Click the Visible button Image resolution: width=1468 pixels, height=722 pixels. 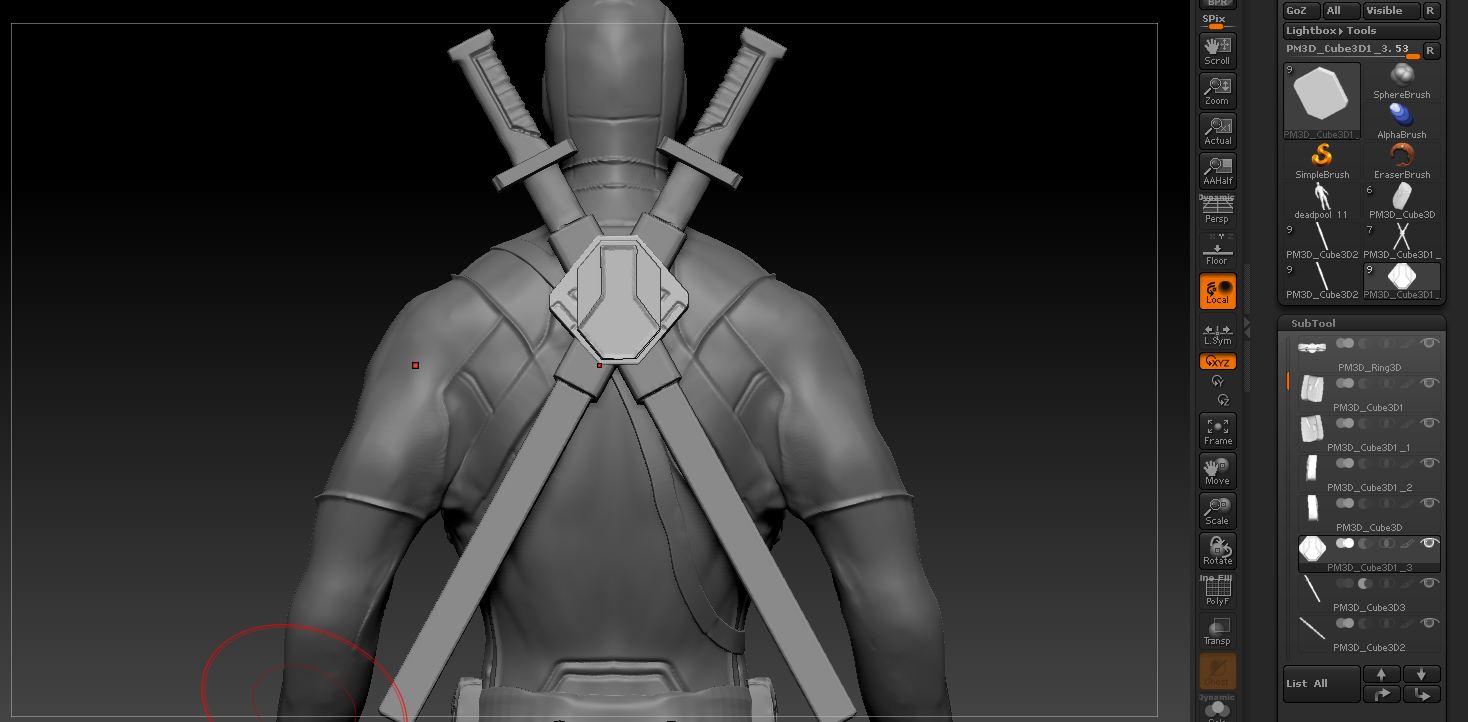1390,11
